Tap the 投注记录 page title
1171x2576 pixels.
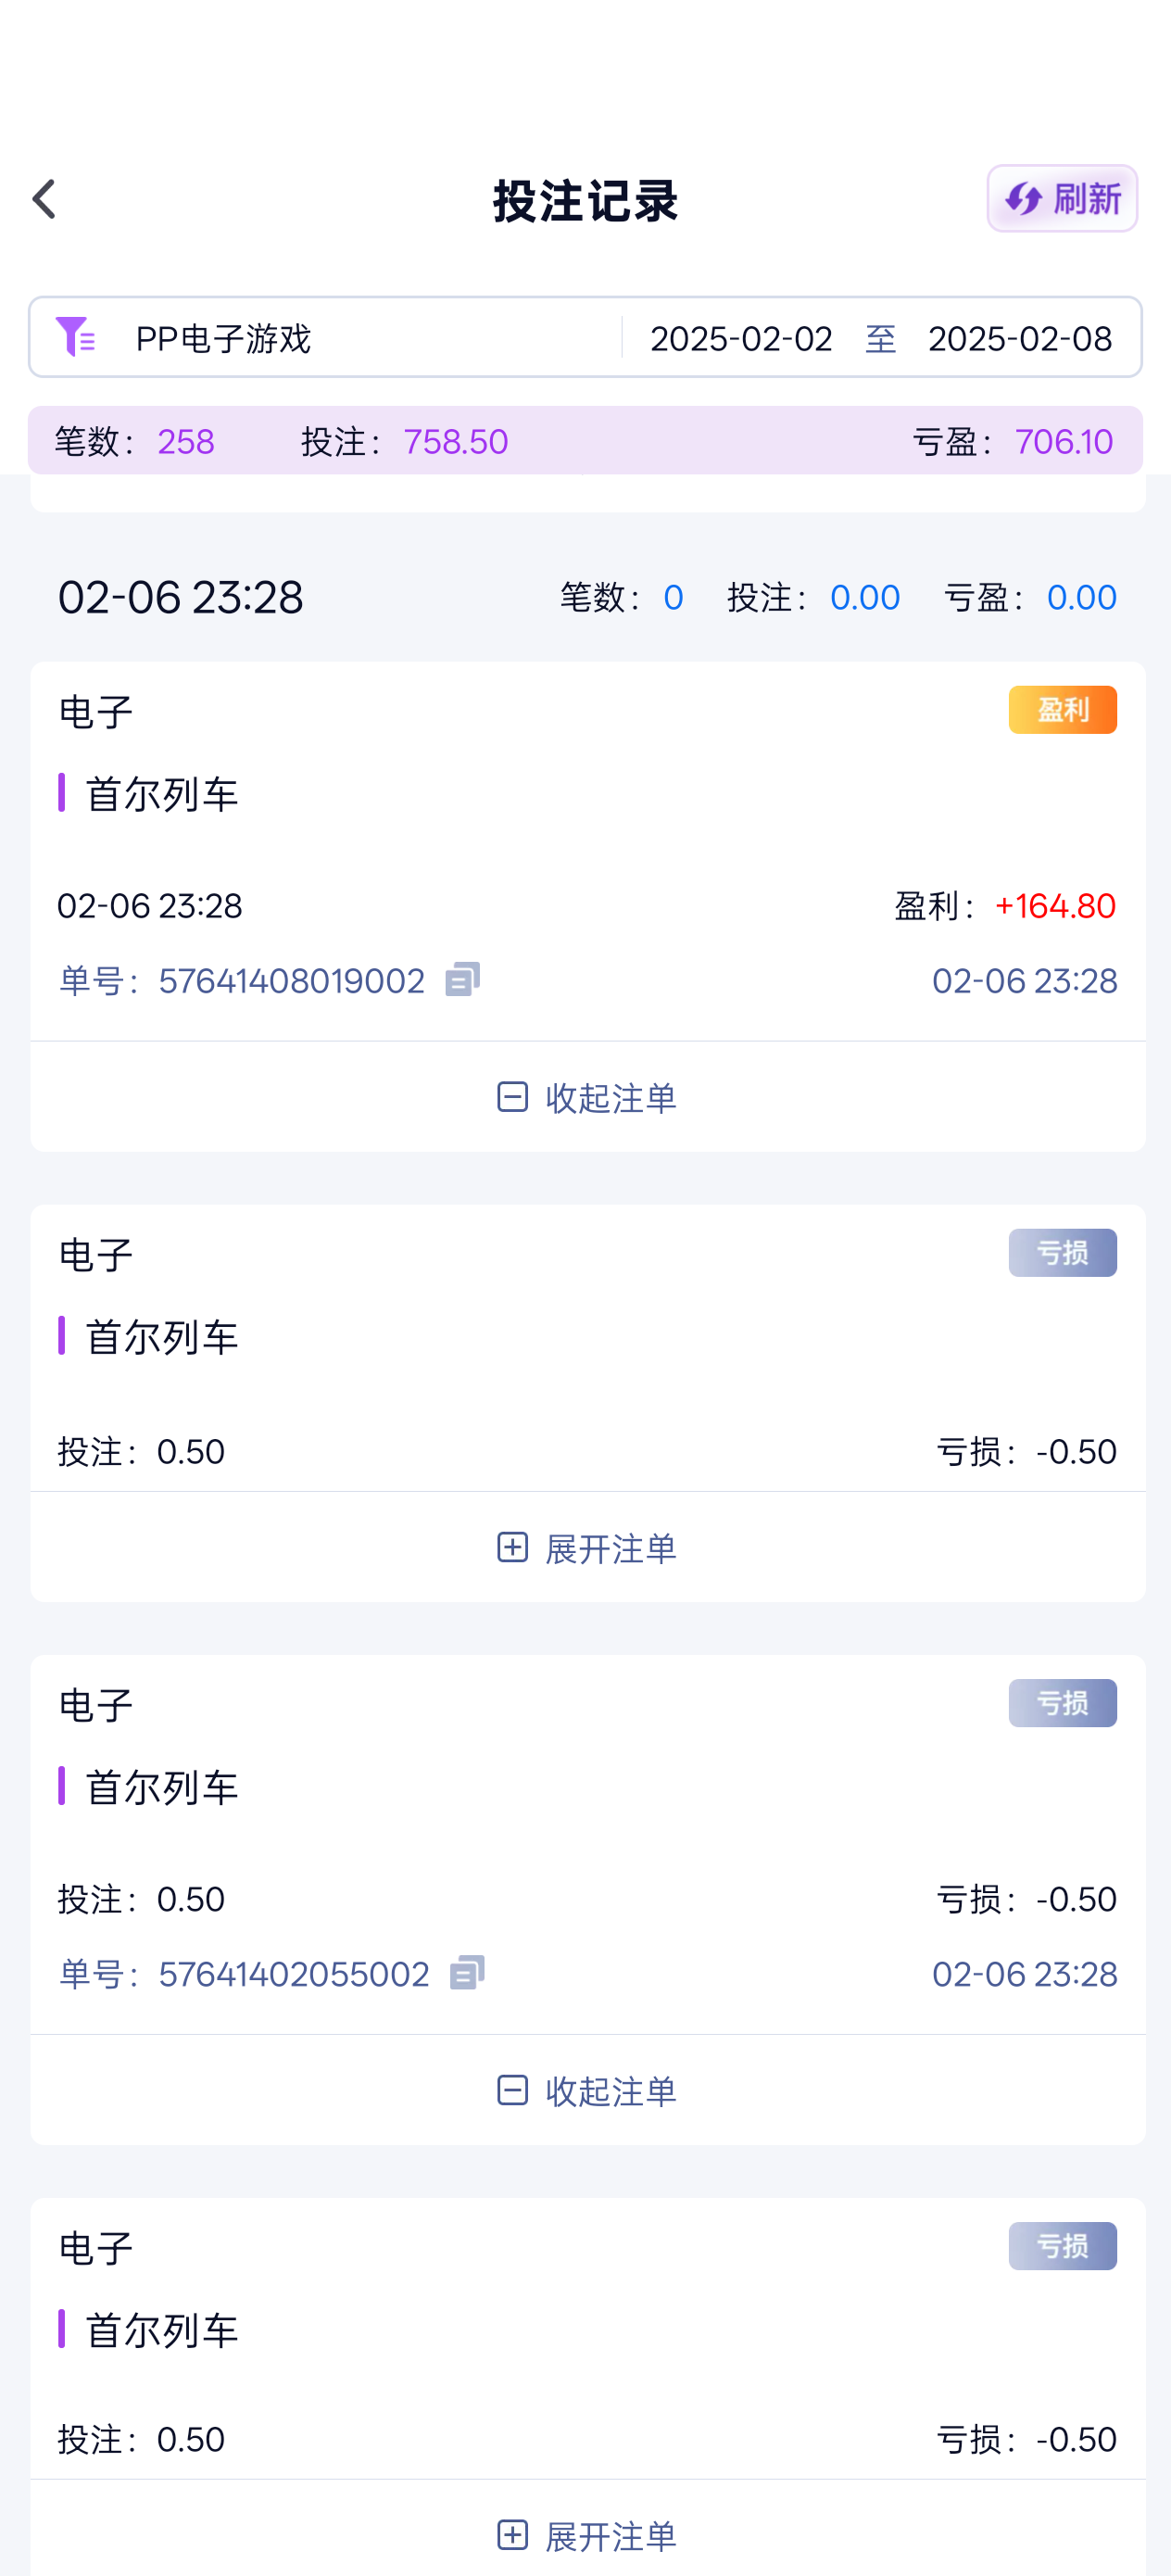coord(586,201)
